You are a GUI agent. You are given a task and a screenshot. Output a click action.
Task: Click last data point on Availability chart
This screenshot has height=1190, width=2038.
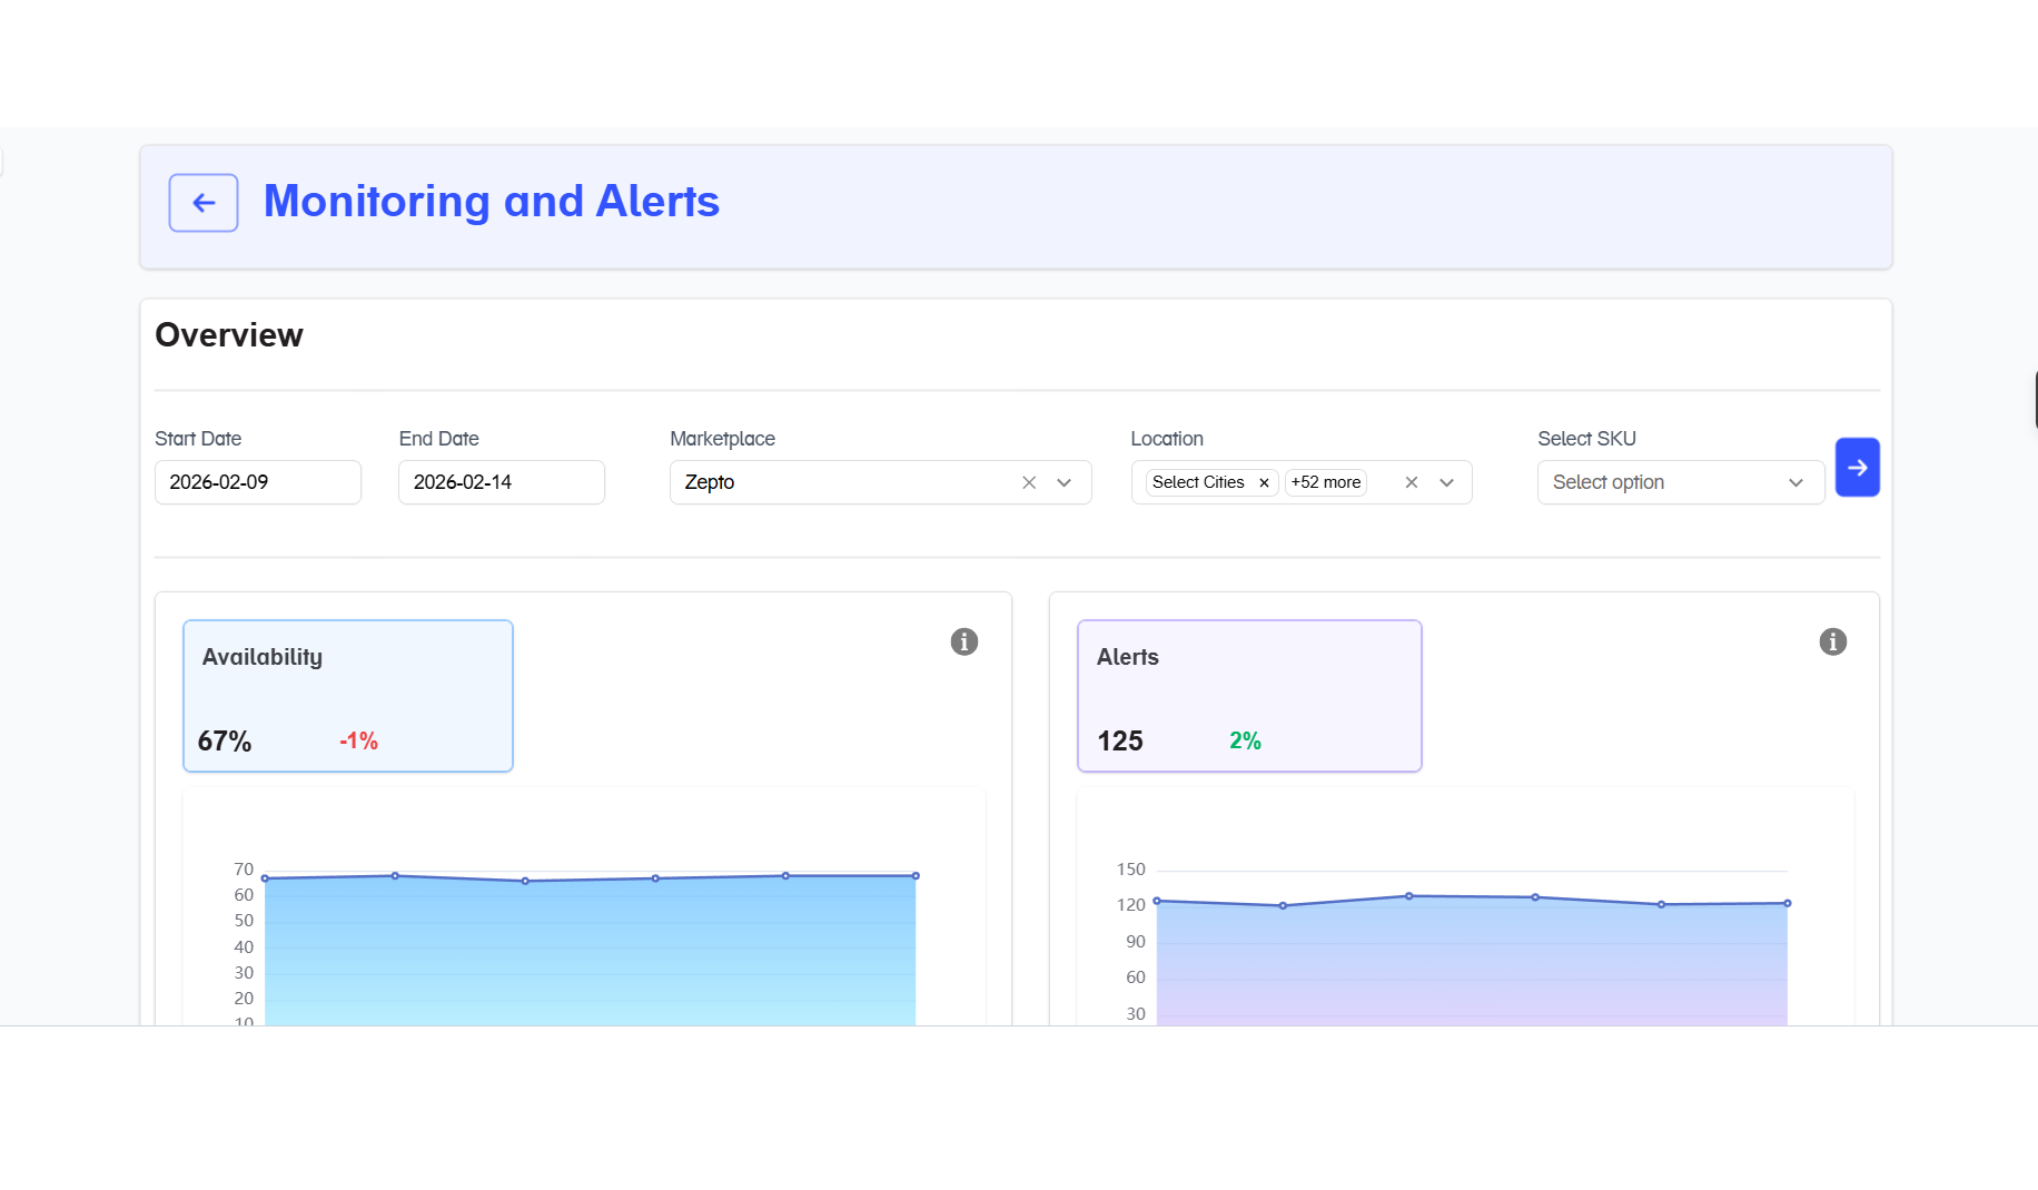(x=915, y=876)
